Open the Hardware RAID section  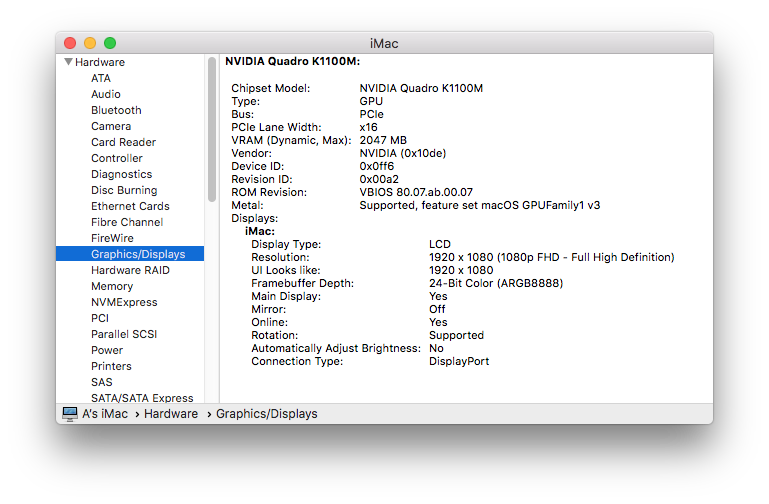(130, 270)
